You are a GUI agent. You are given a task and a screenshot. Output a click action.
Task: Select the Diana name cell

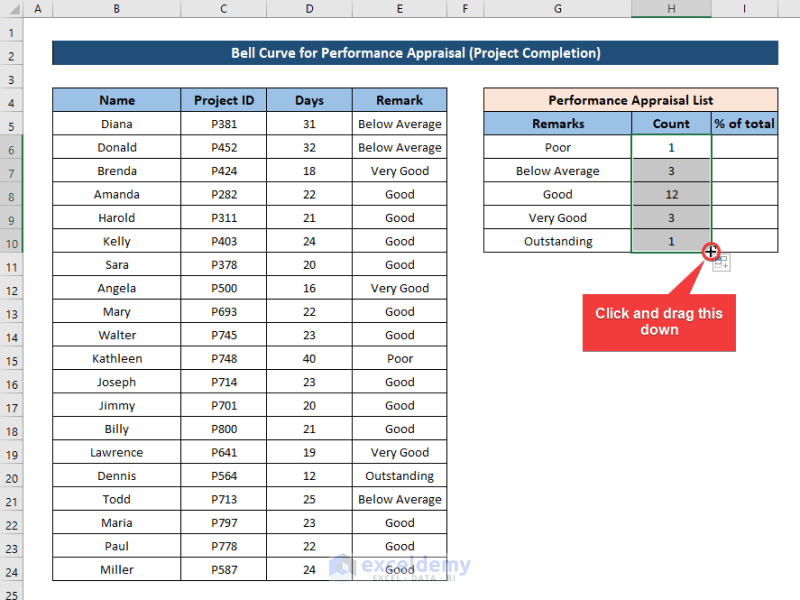(x=116, y=124)
